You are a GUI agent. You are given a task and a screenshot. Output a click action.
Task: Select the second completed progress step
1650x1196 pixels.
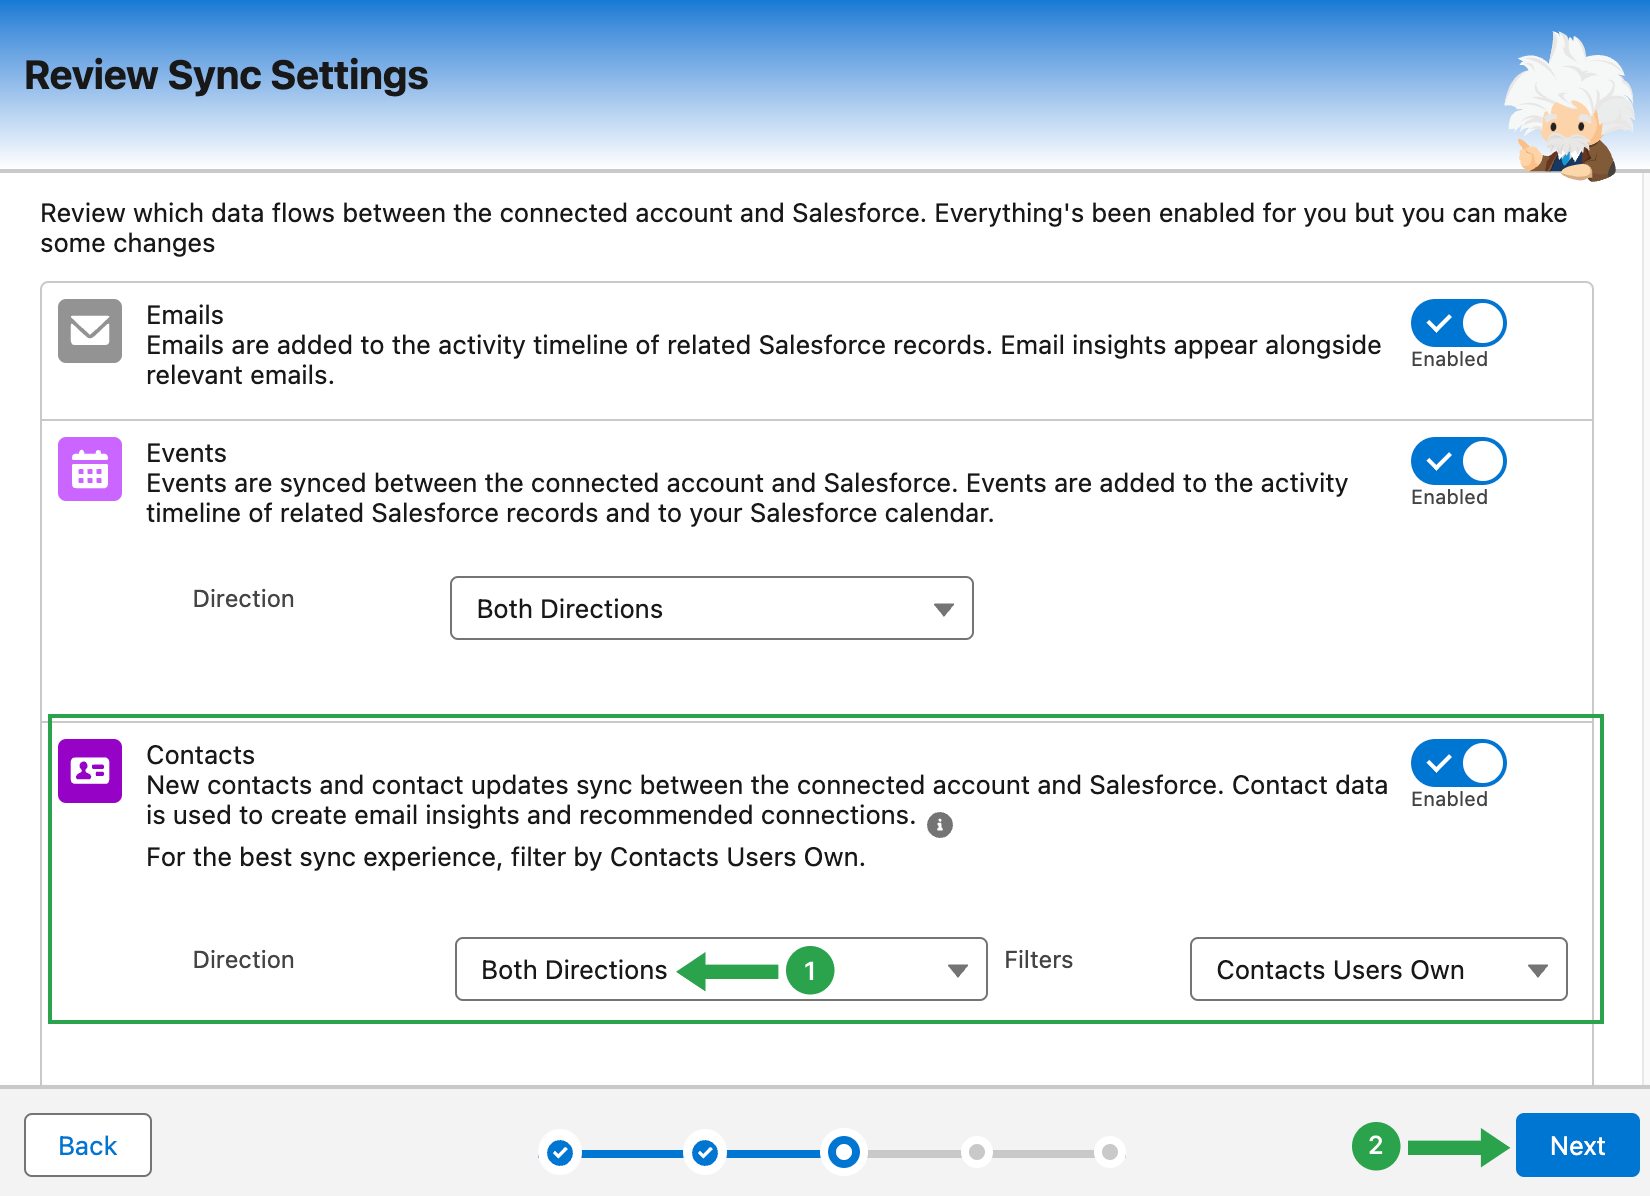(x=705, y=1153)
